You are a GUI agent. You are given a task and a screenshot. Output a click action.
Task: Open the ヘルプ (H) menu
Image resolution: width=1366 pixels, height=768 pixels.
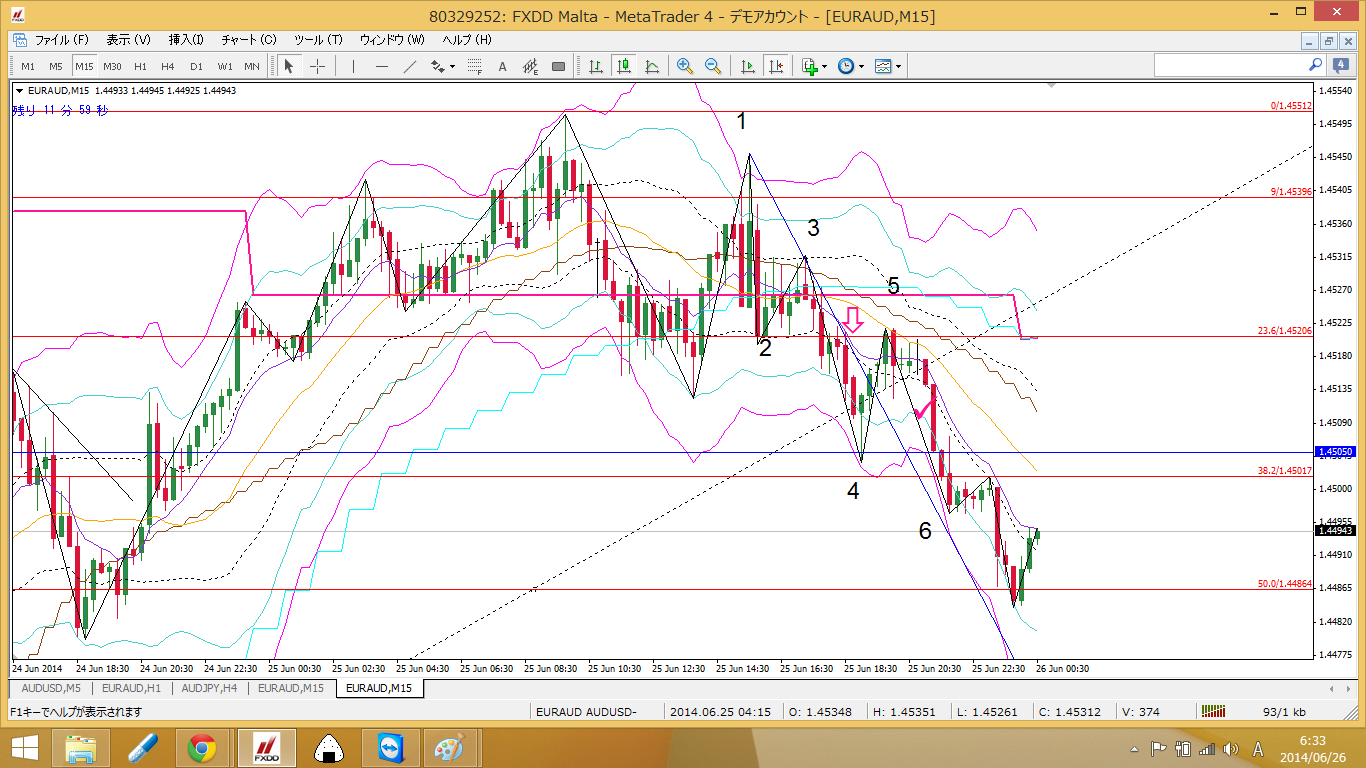point(467,40)
